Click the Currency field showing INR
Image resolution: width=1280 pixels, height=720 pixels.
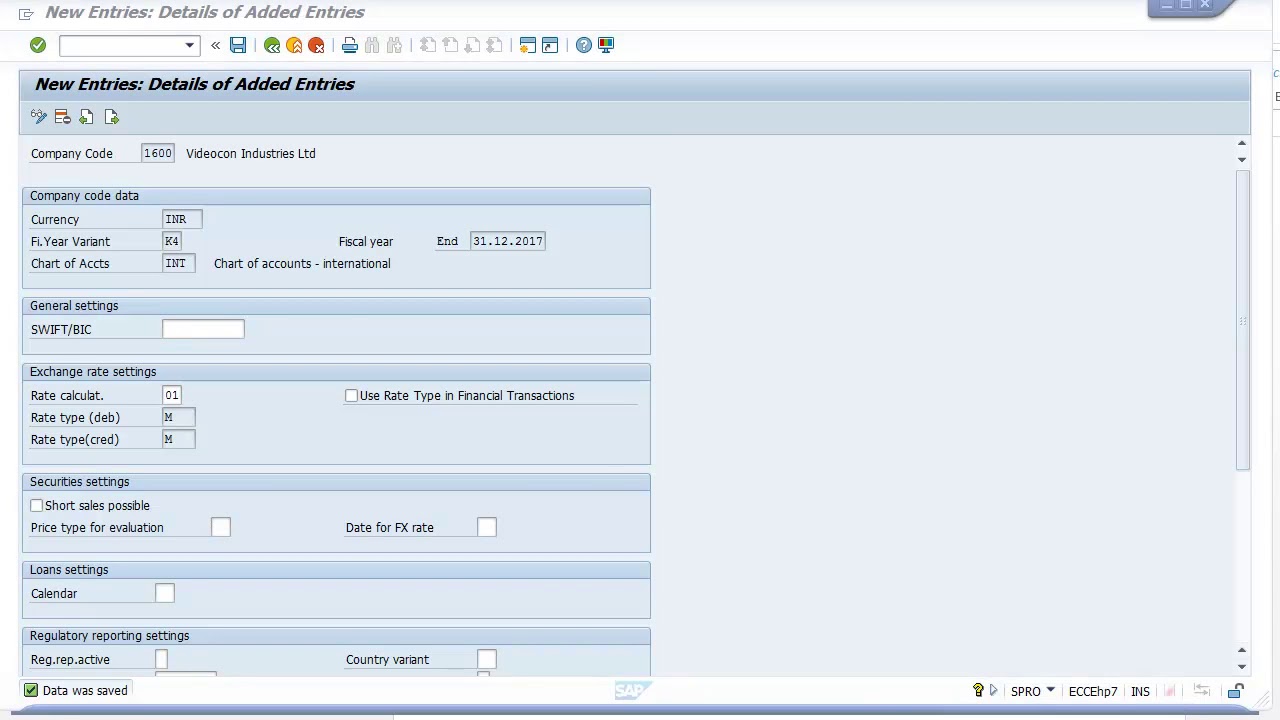tap(182, 219)
